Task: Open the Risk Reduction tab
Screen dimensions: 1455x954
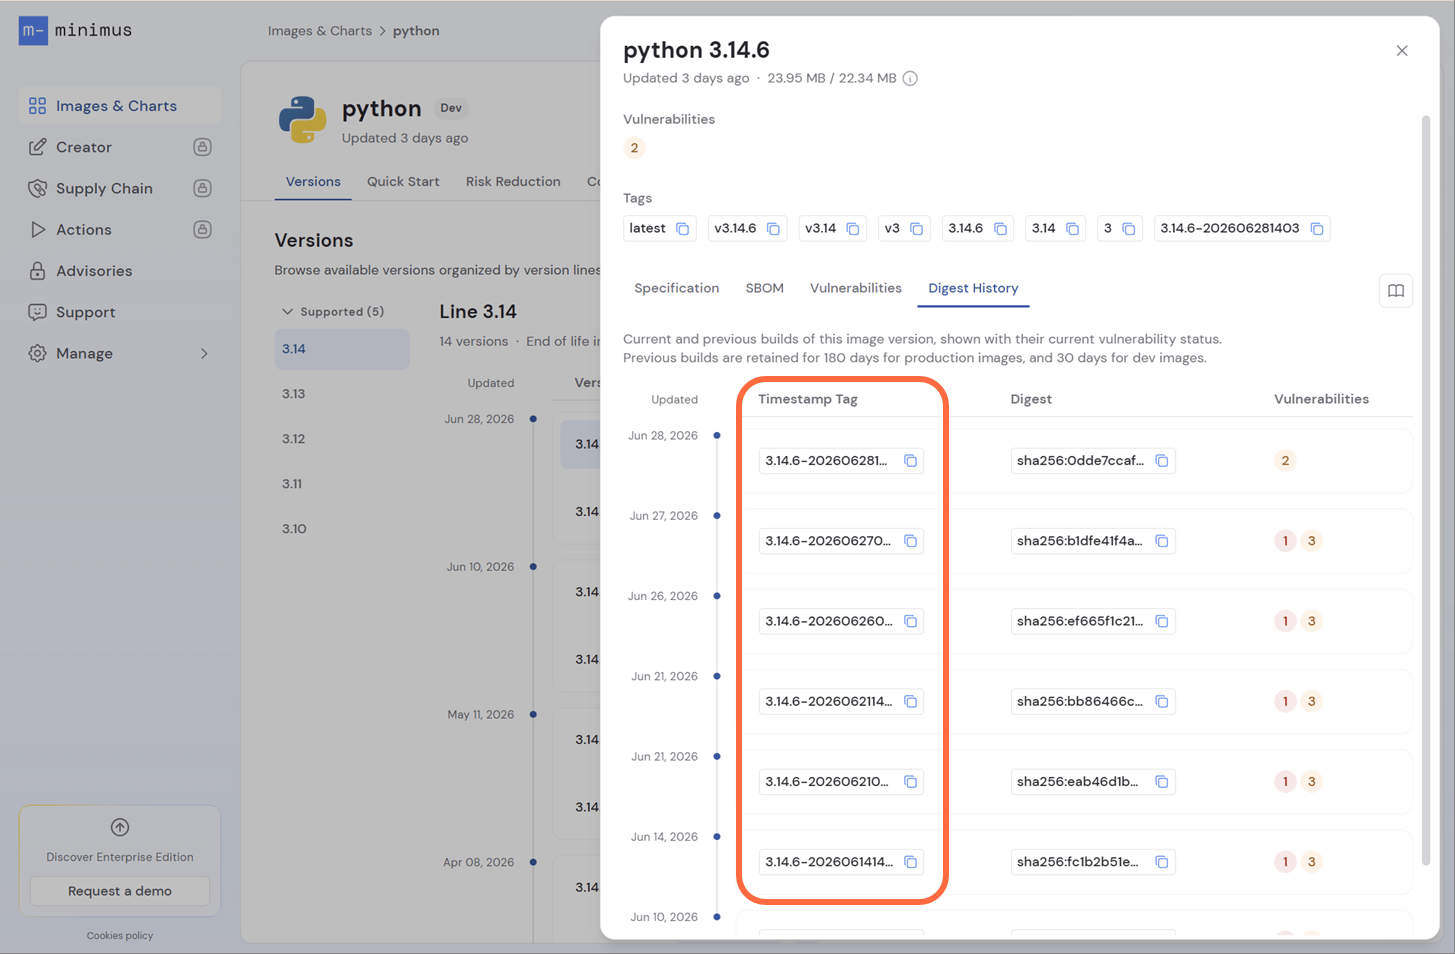Action: pos(513,182)
